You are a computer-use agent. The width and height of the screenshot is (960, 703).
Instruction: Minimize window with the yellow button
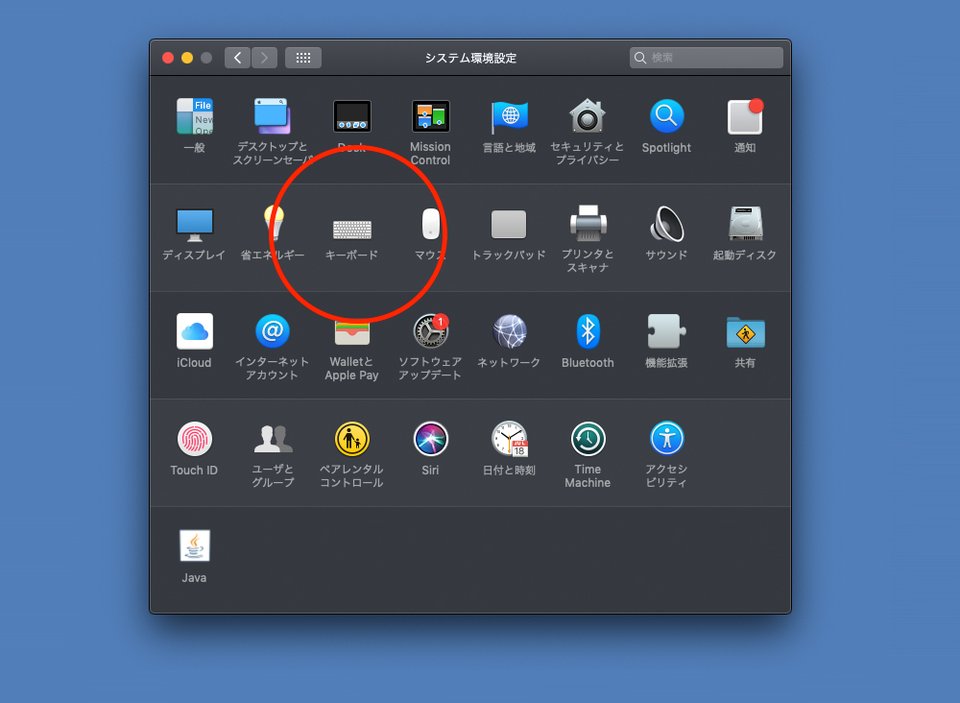pyautogui.click(x=187, y=58)
